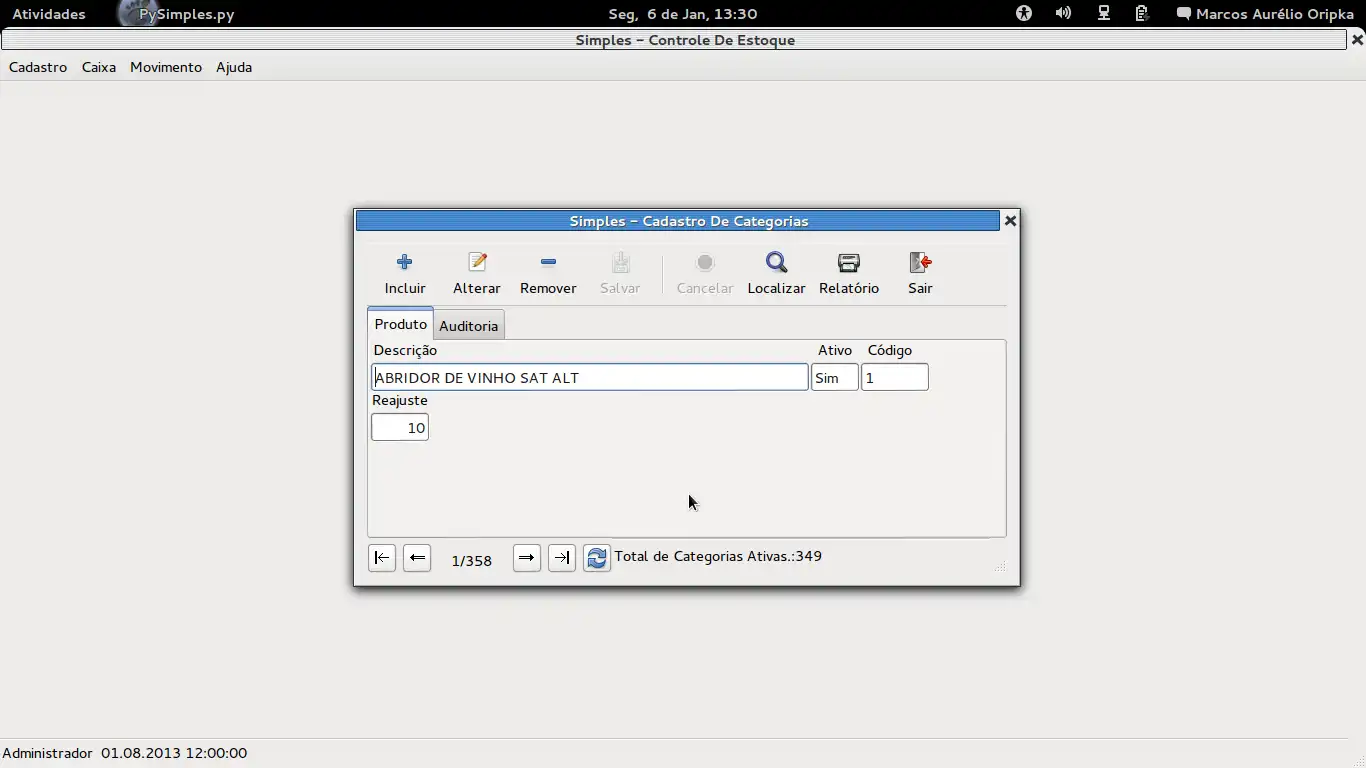This screenshot has height=768, width=1366.
Task: Click the Sair exit icon
Action: (920, 262)
